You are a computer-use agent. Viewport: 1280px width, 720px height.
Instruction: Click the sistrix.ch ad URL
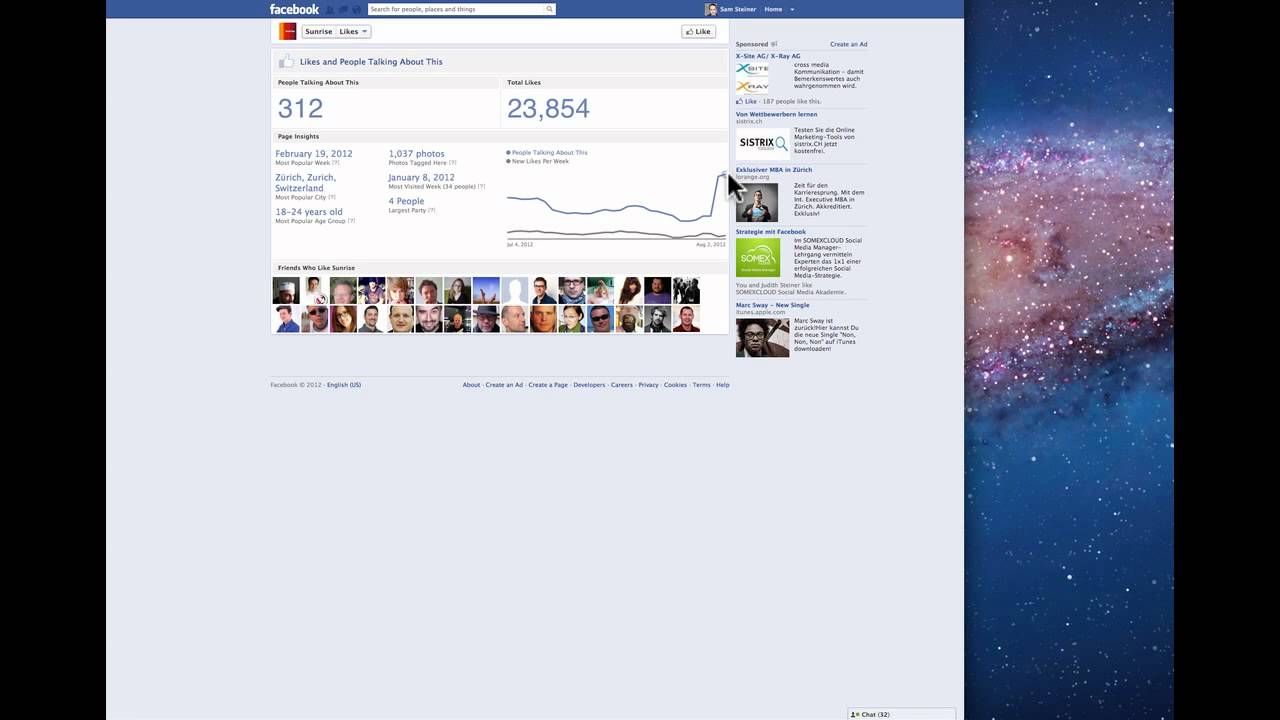[x=749, y=121]
